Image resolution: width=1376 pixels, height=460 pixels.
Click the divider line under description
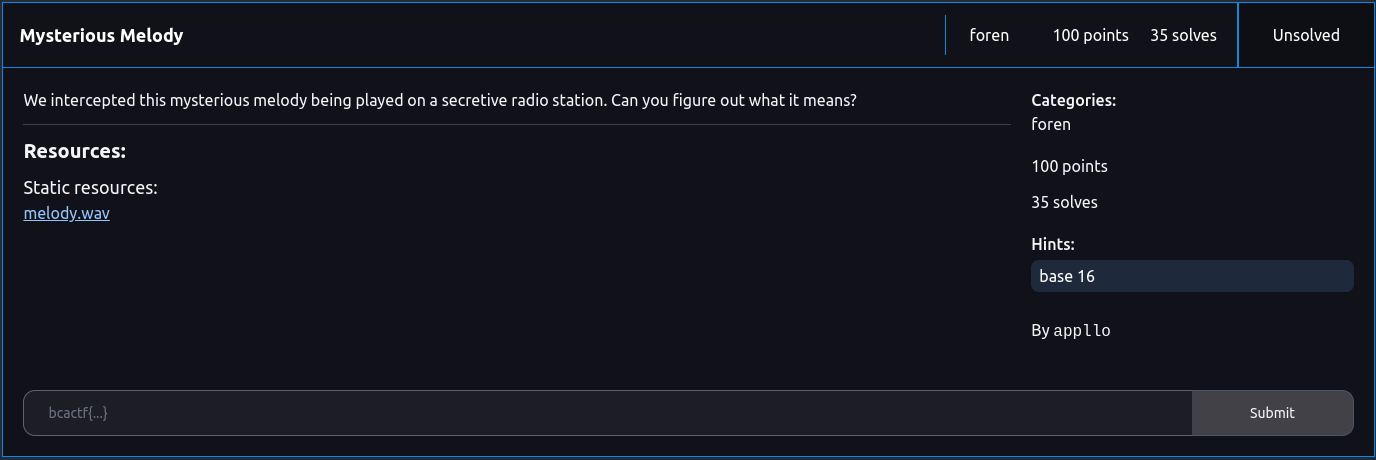click(517, 125)
